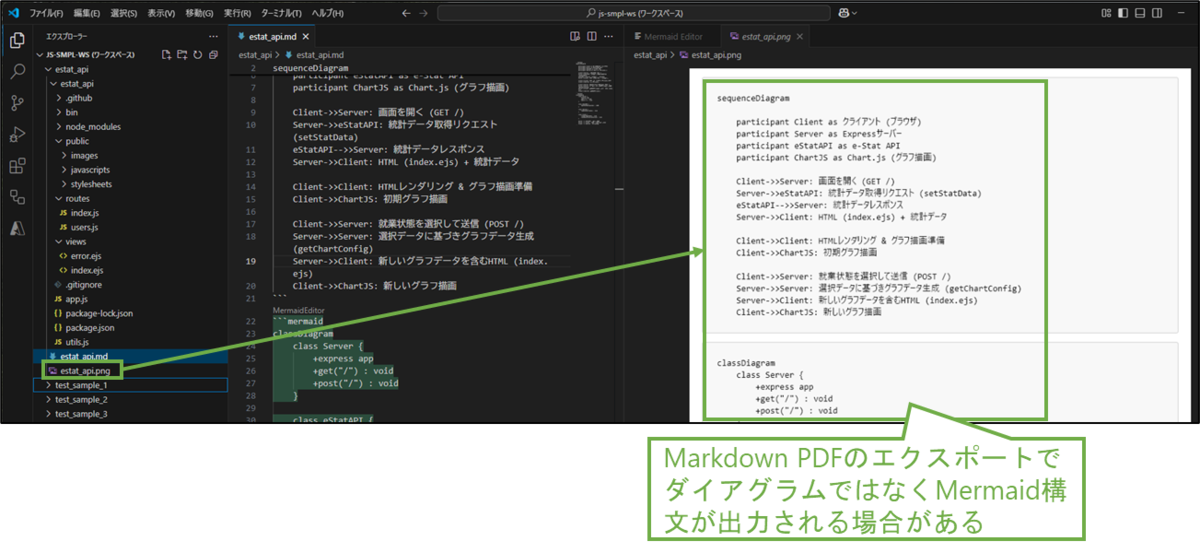Open the ターミナル(T) menu
This screenshot has width=1200, height=553.
281,13
